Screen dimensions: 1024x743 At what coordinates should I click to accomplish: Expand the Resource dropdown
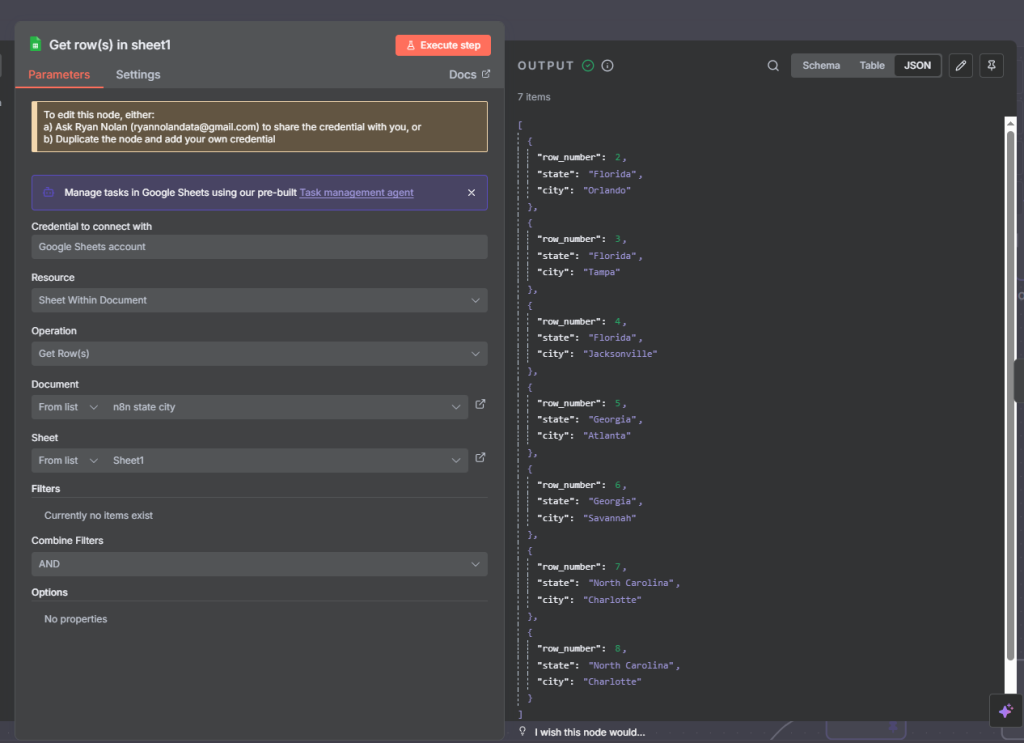pyautogui.click(x=259, y=300)
